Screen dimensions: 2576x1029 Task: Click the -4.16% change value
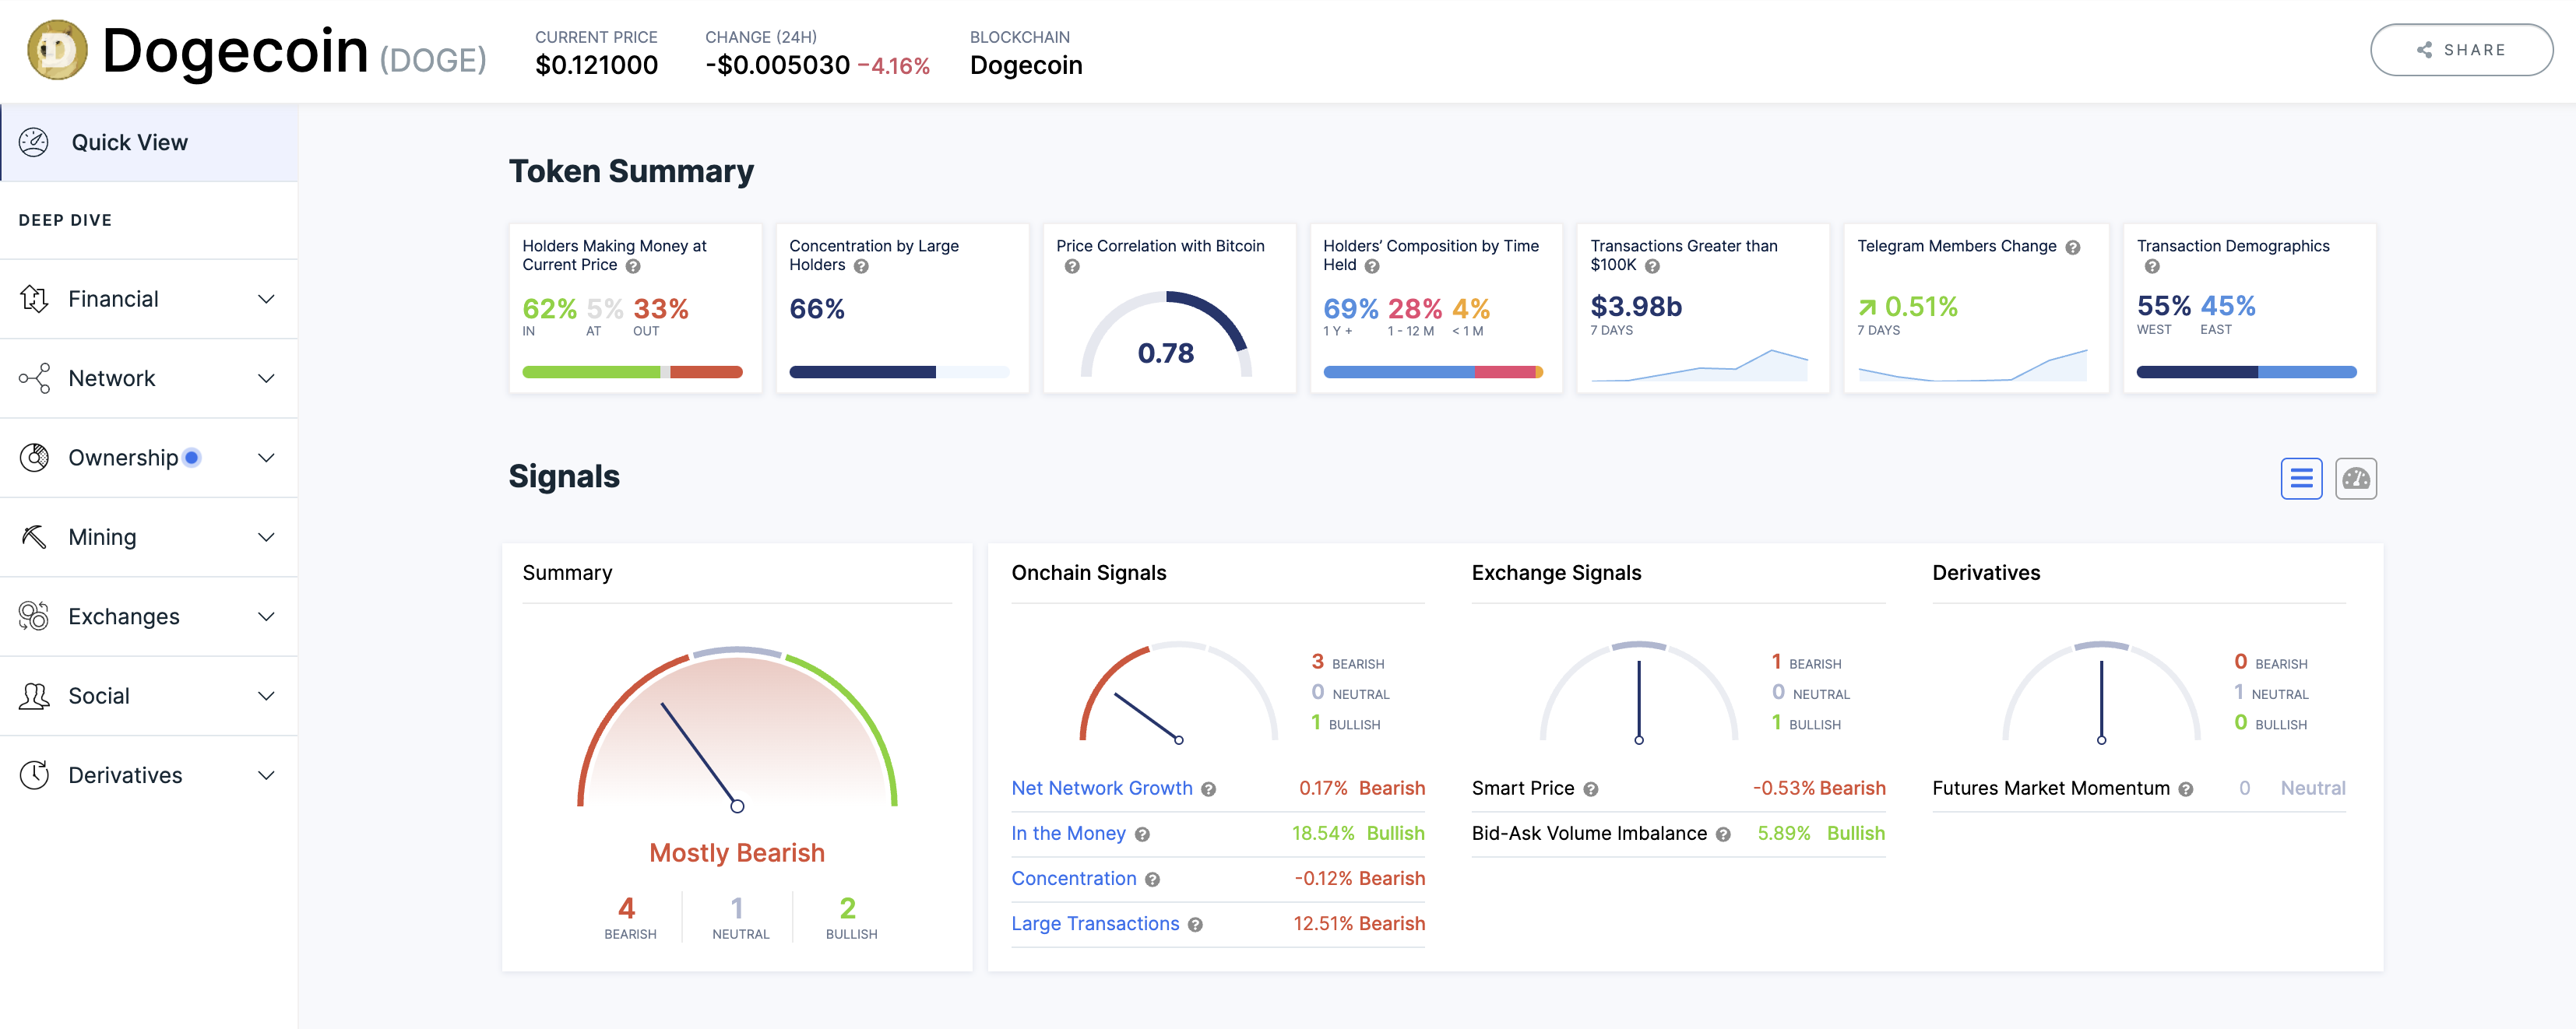893,66
